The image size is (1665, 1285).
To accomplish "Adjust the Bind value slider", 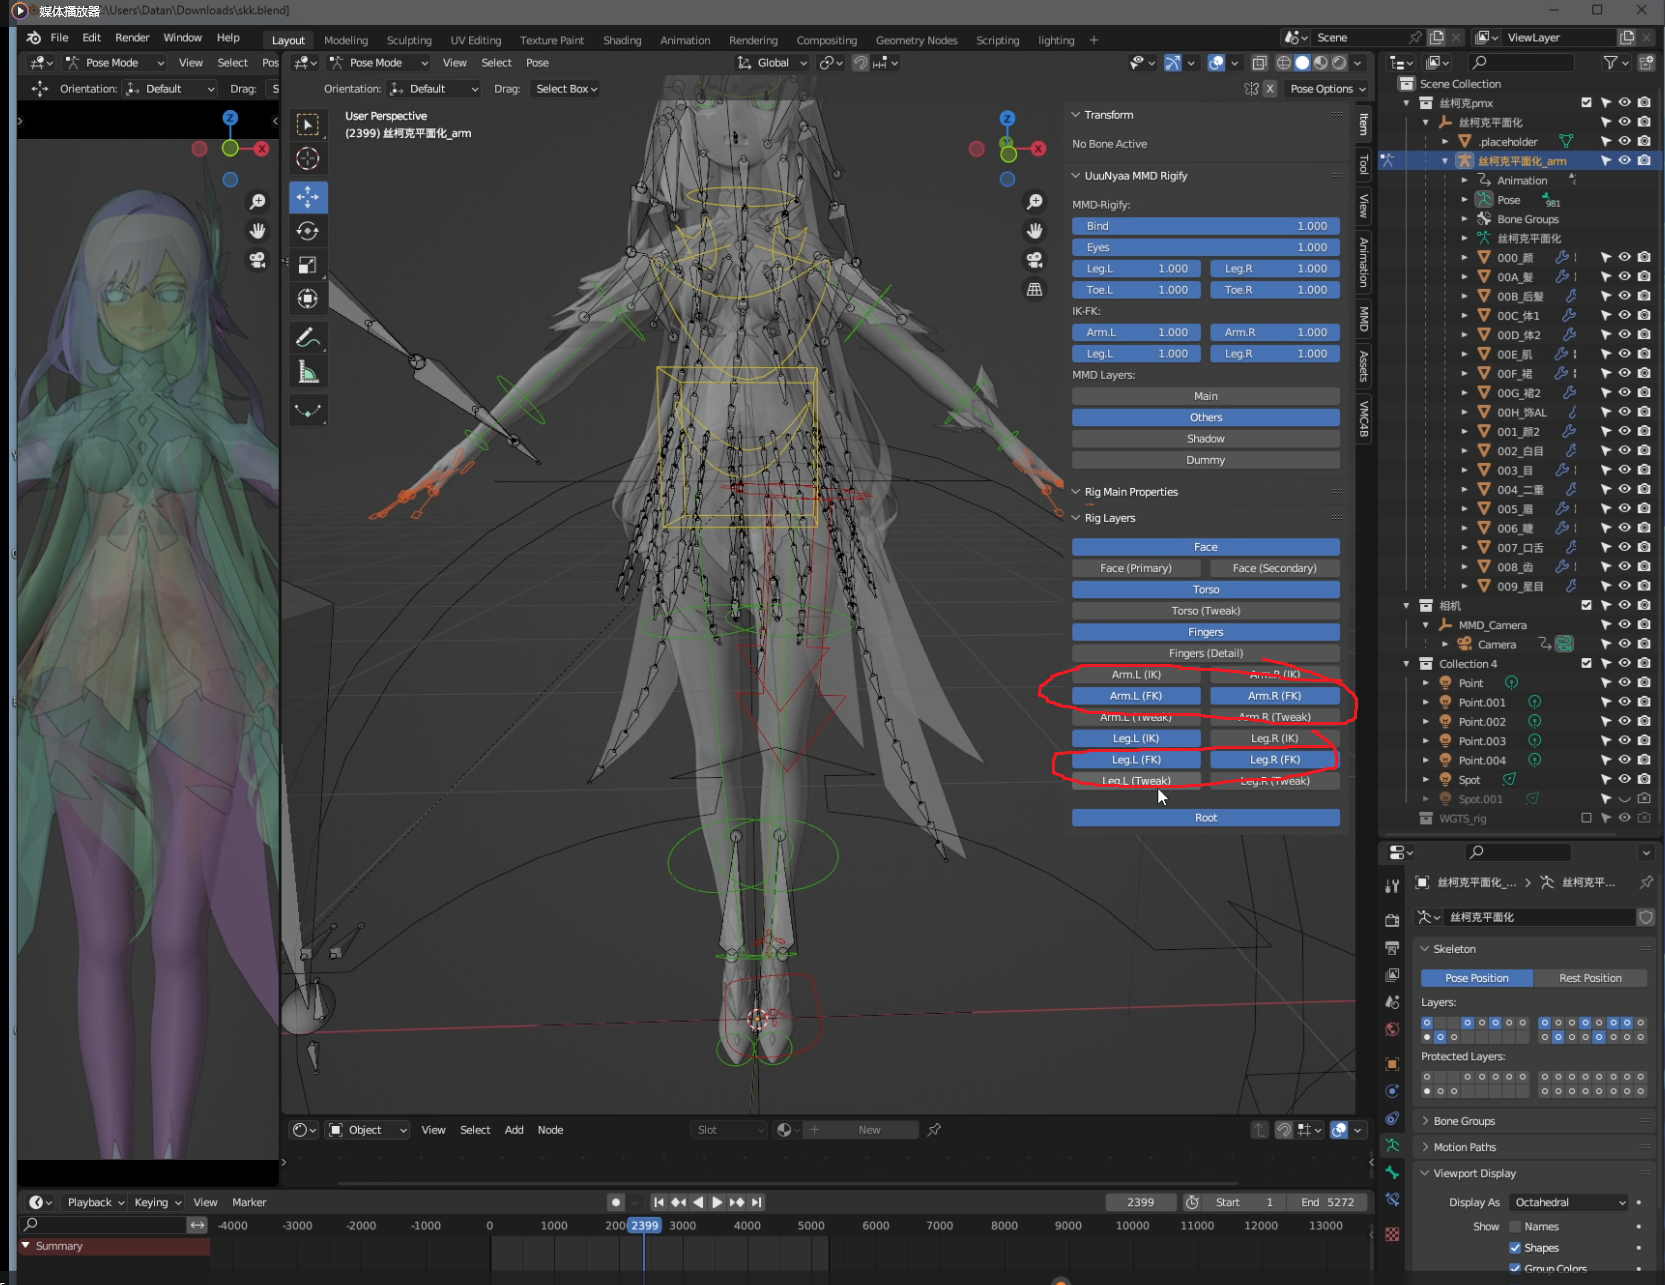I will (x=1205, y=226).
